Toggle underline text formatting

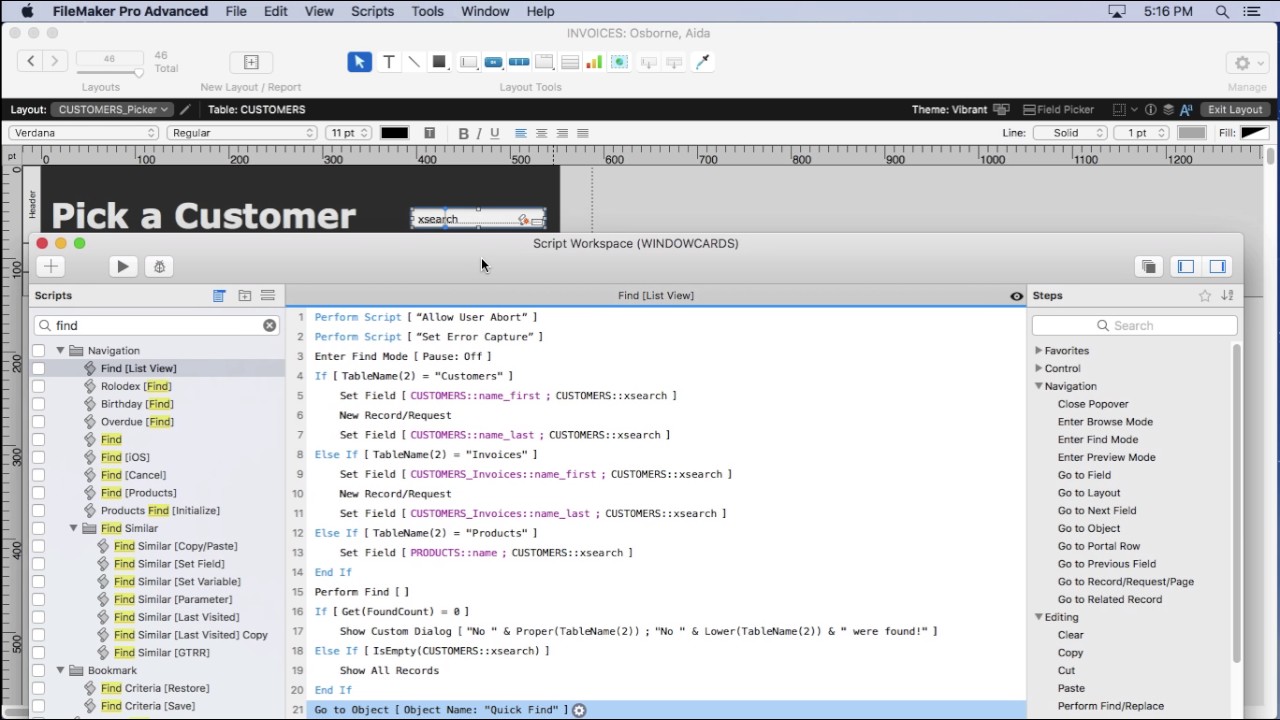(x=494, y=133)
